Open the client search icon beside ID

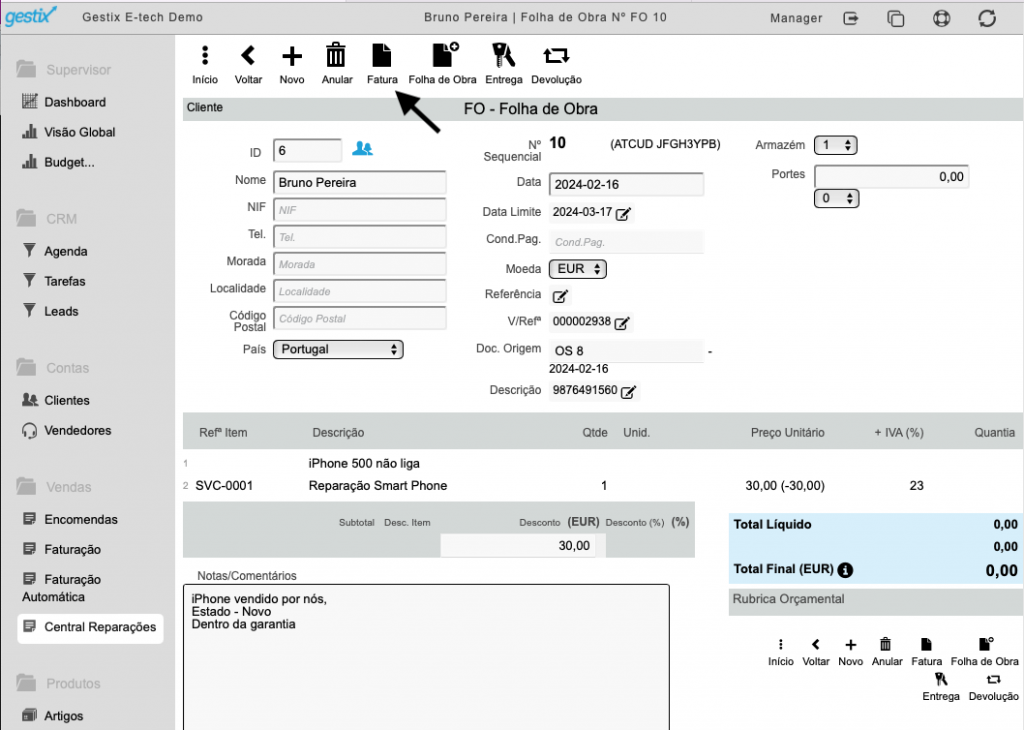362,149
